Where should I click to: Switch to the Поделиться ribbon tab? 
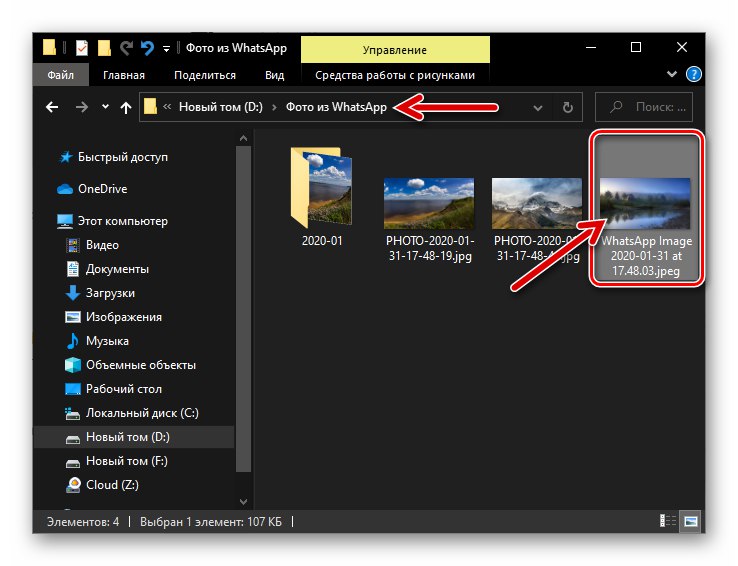[205, 75]
